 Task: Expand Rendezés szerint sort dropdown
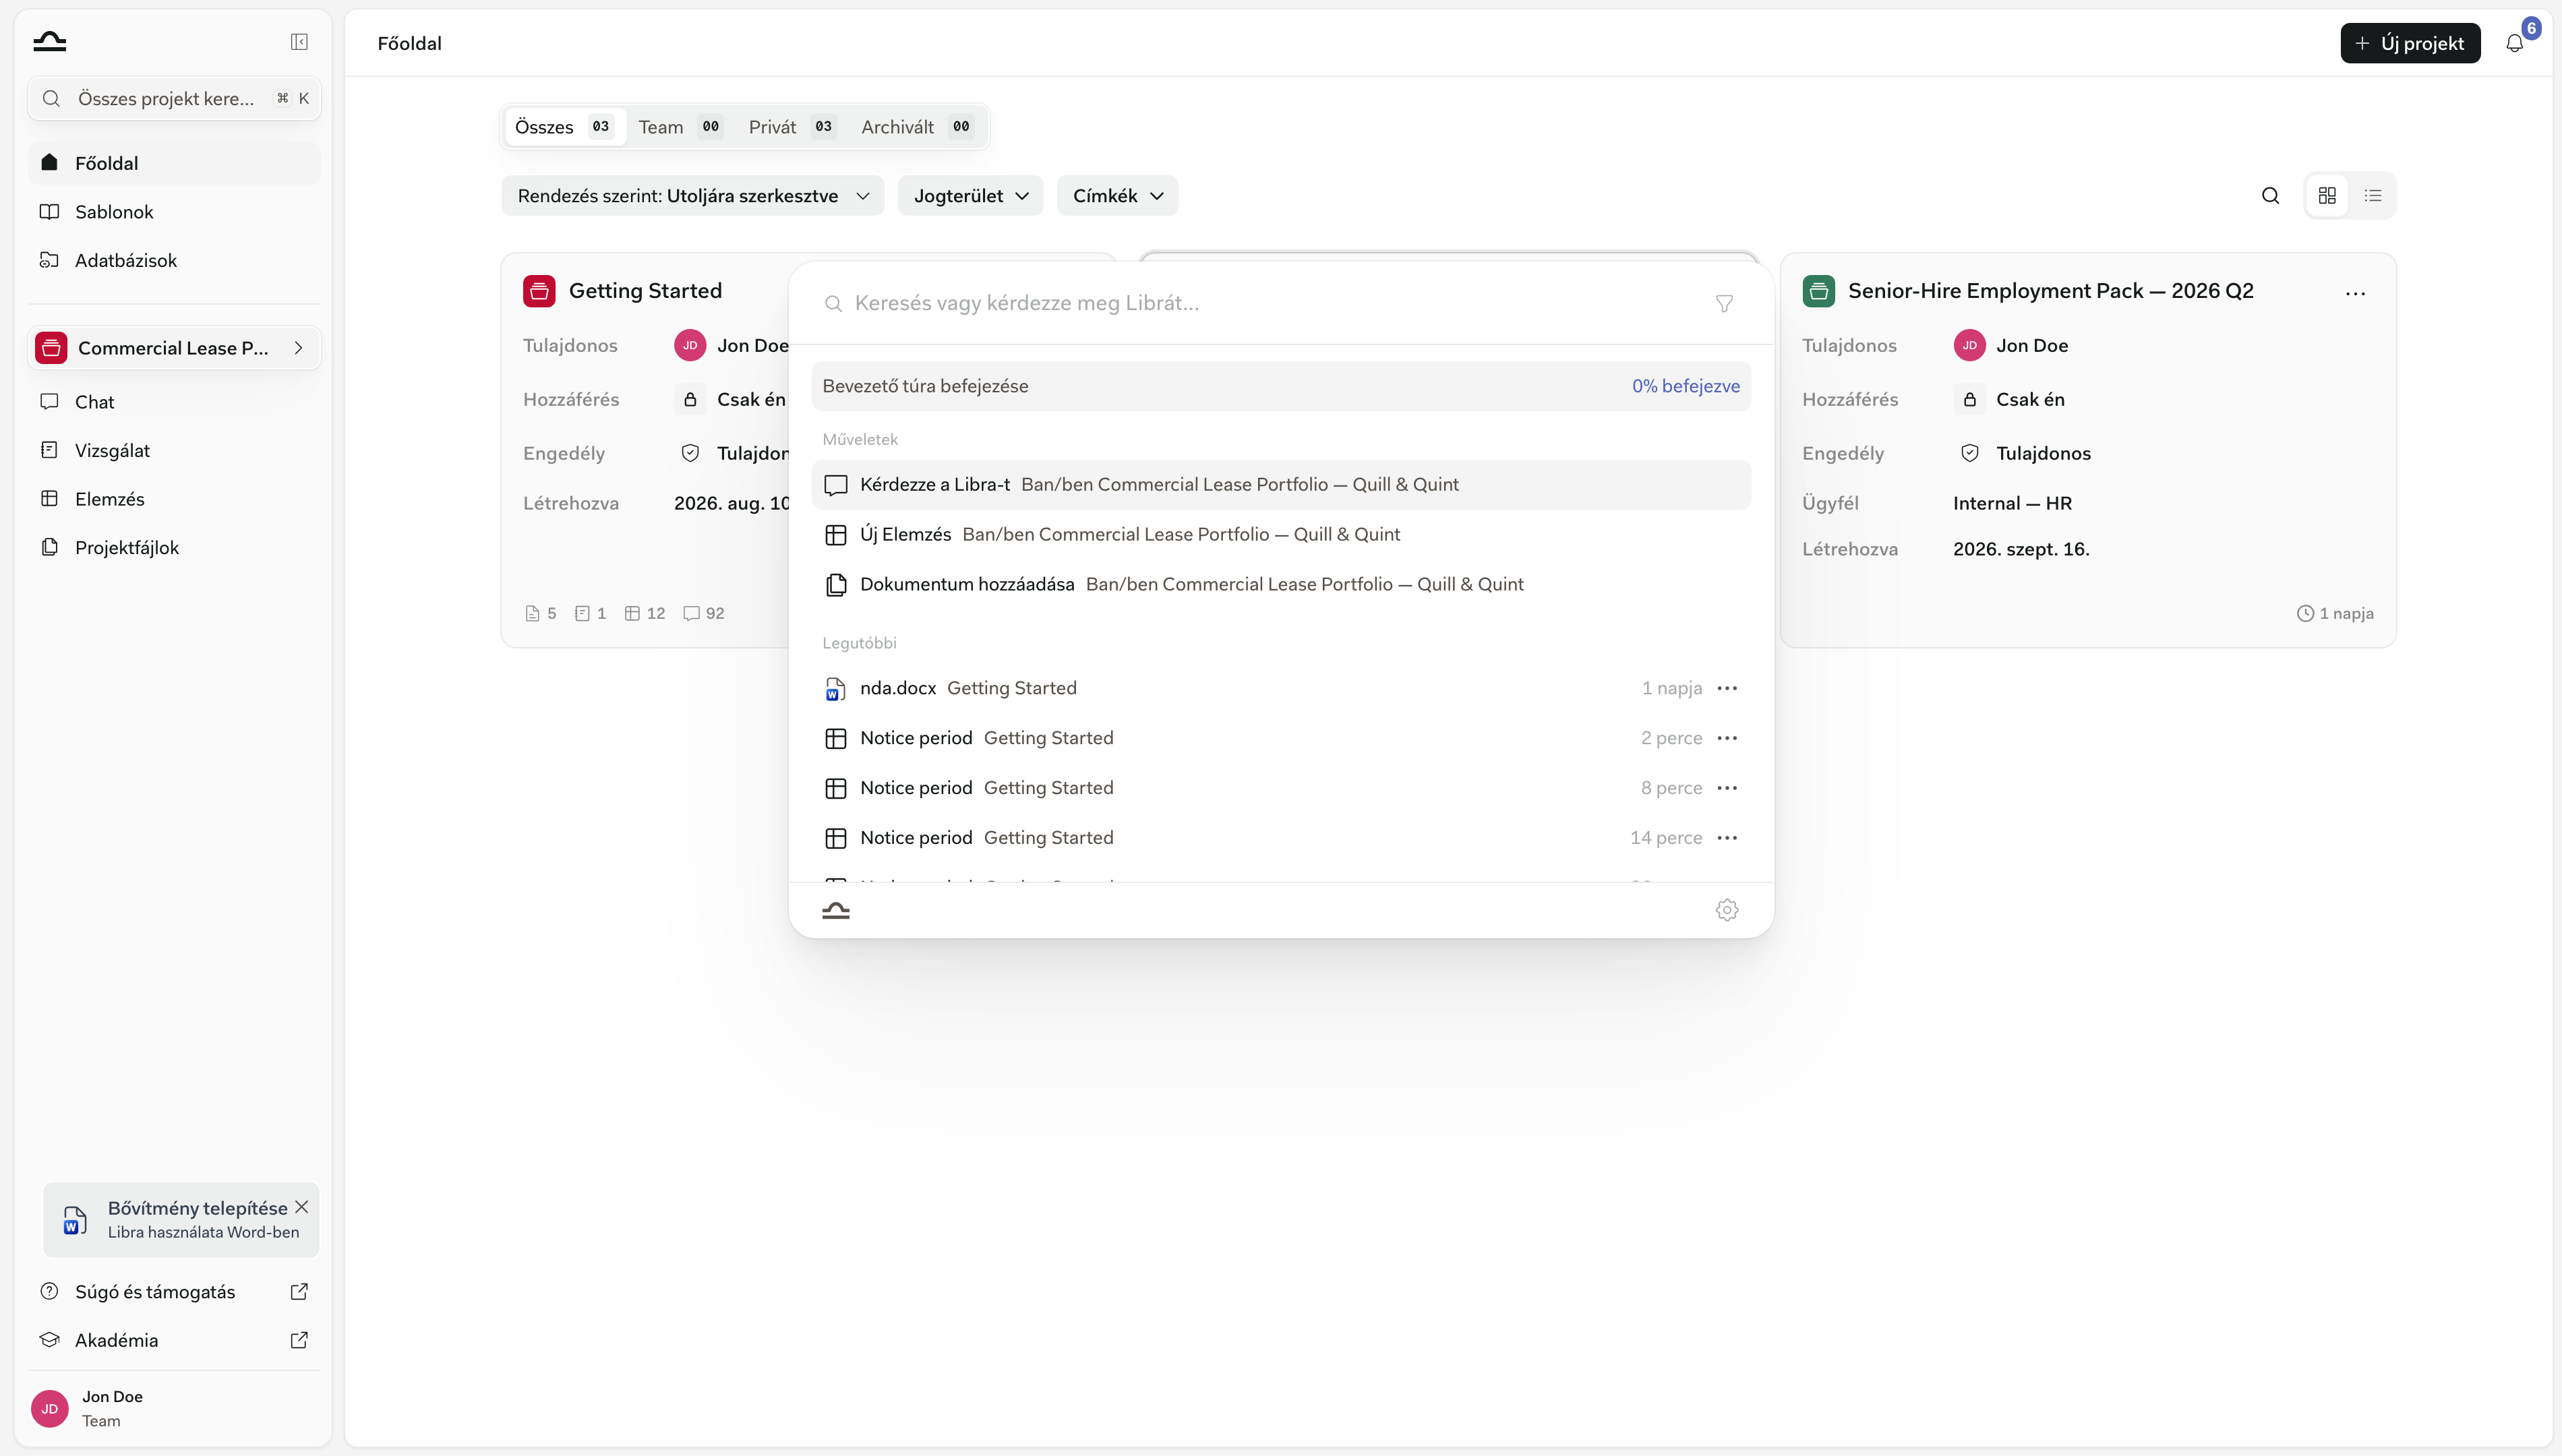[692, 196]
